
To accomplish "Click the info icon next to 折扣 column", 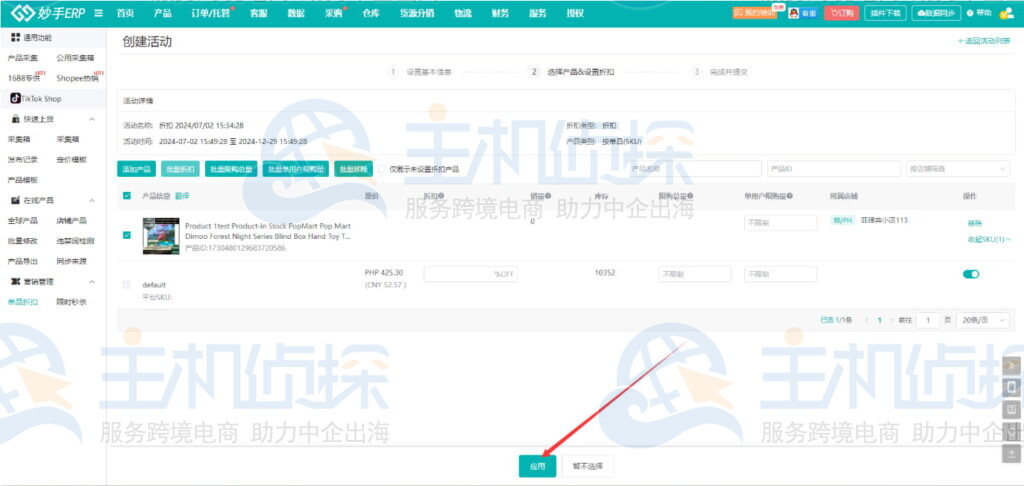I will click(x=441, y=195).
